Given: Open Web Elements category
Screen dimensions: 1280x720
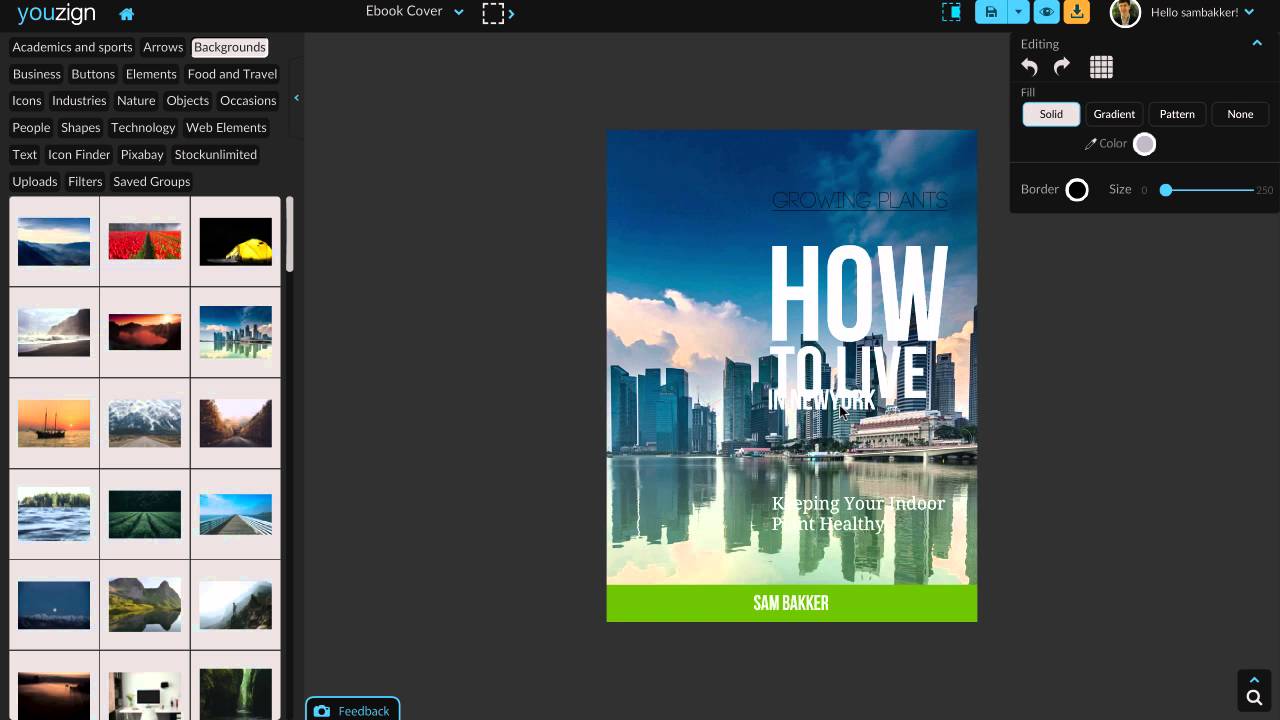Looking at the screenshot, I should (226, 128).
